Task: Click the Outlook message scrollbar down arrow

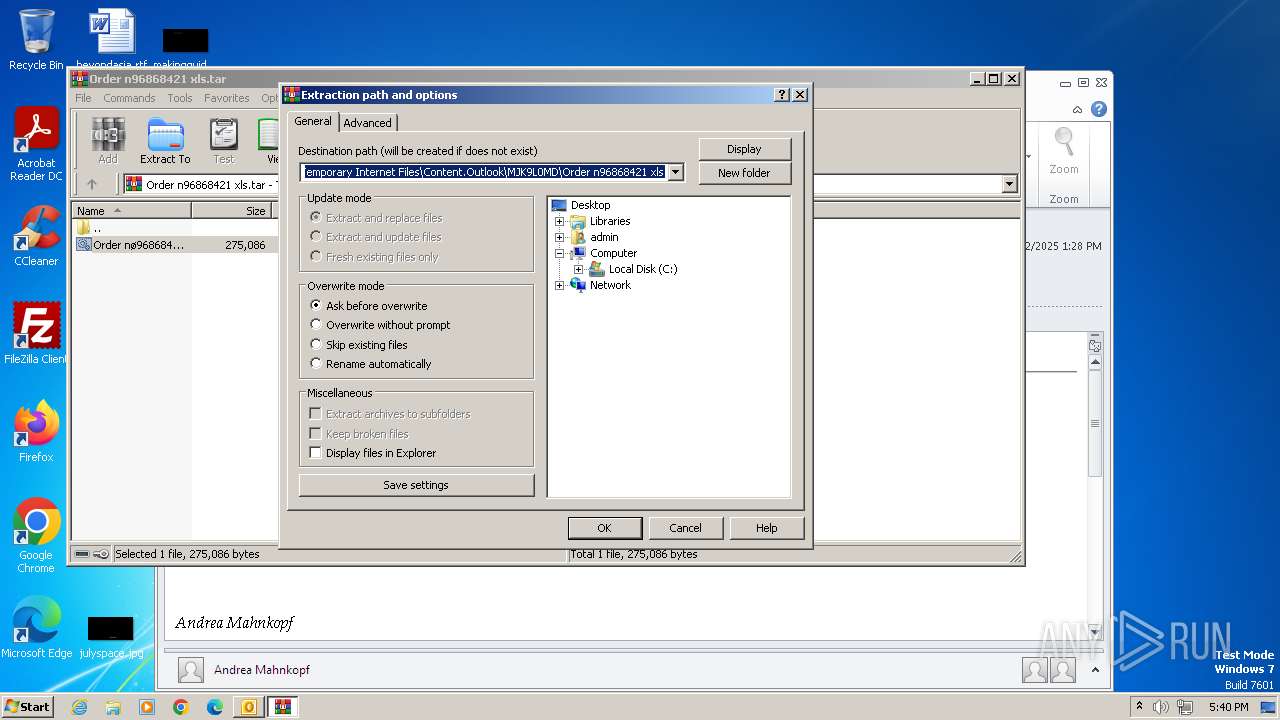Action: pos(1095,632)
